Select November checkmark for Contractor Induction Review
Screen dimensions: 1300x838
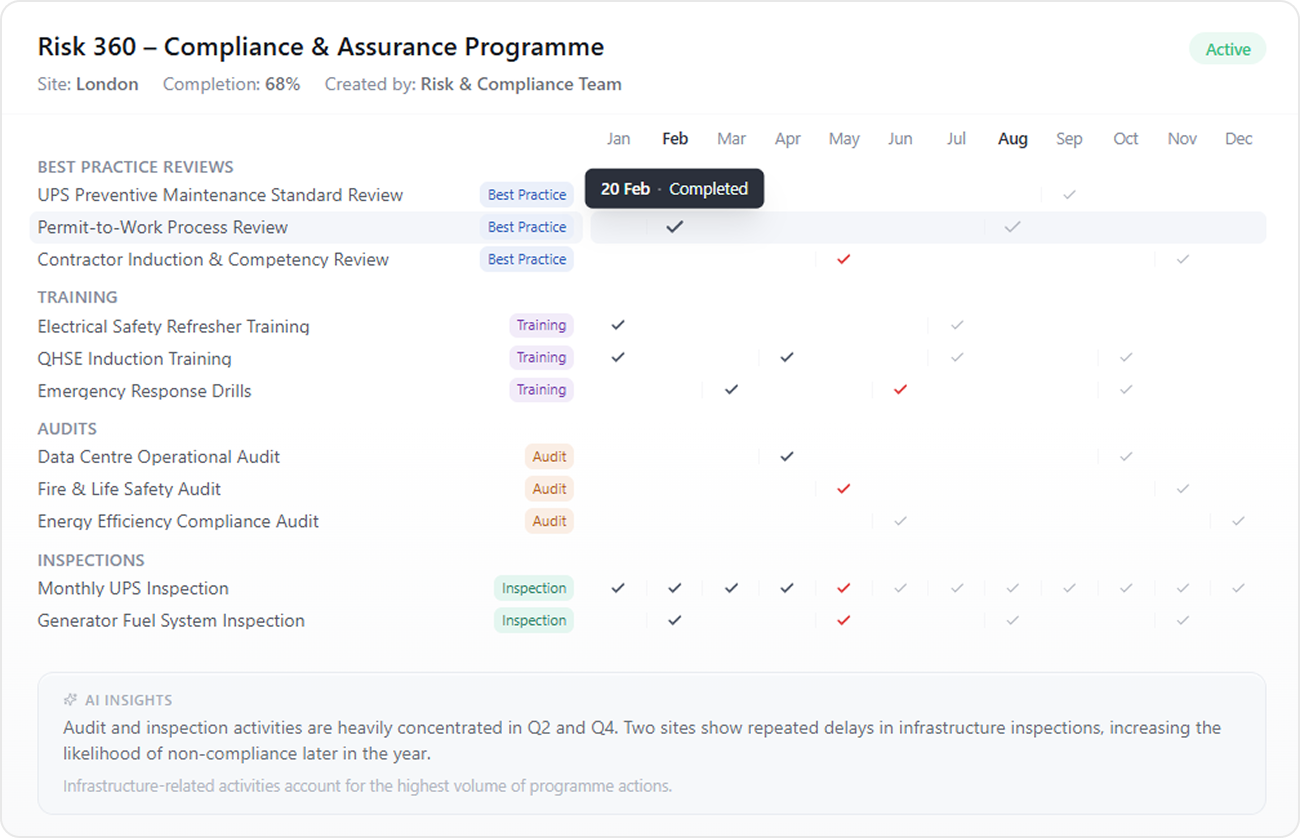click(1183, 259)
